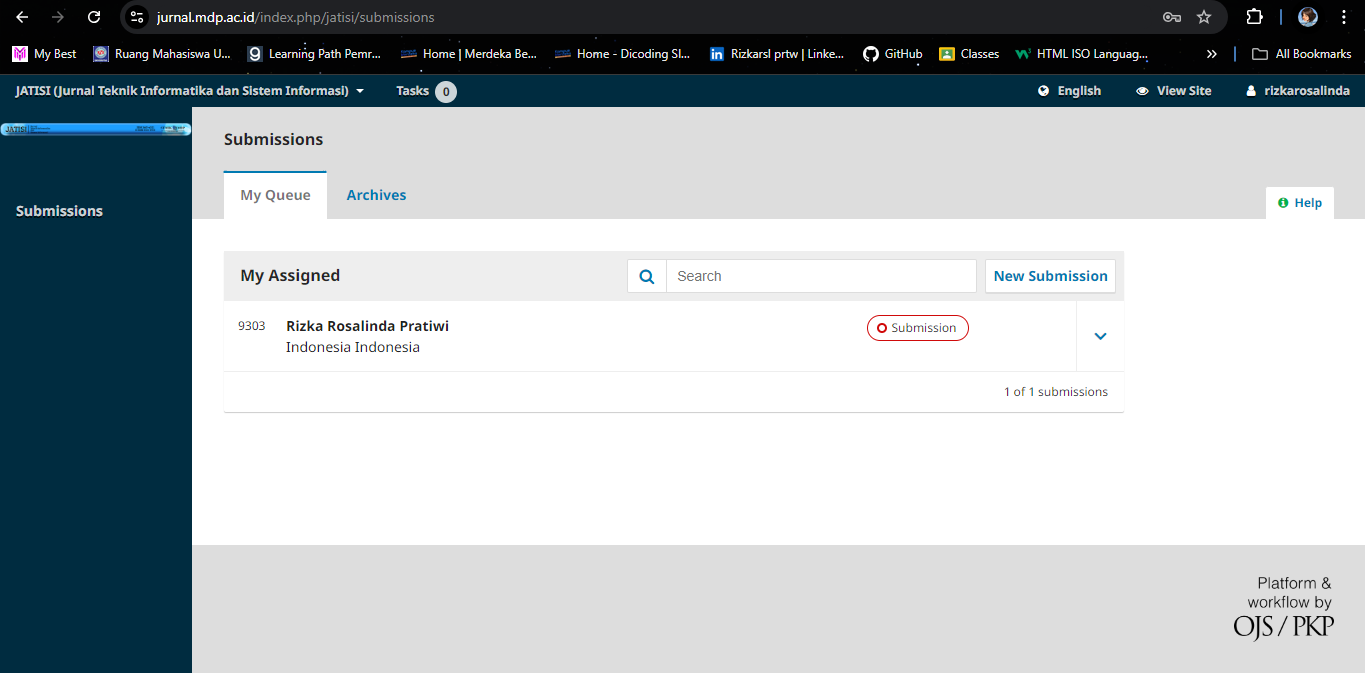Open the Chrome three-dot menu
Screen dimensions: 1365x673
click(x=1343, y=17)
